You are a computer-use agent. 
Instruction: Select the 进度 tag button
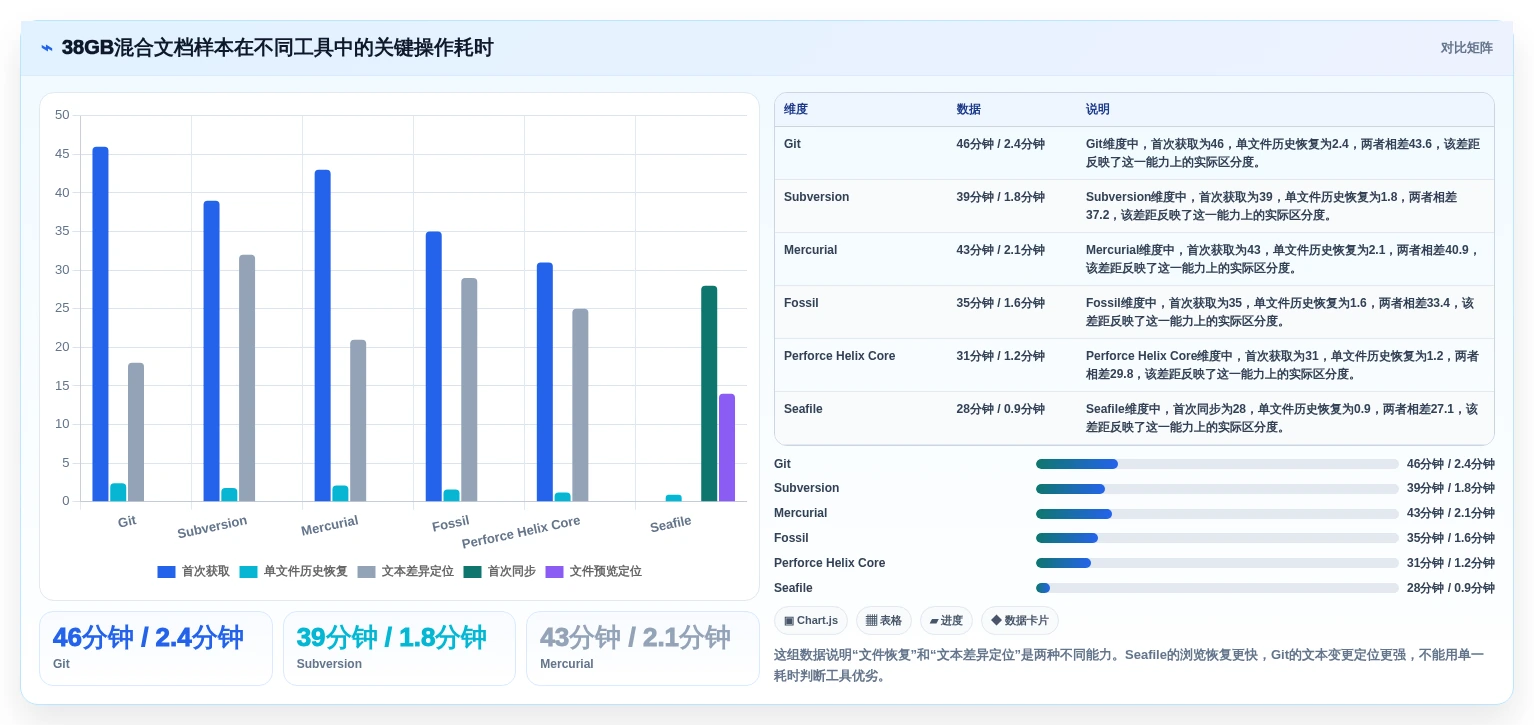pyautogui.click(x=946, y=621)
